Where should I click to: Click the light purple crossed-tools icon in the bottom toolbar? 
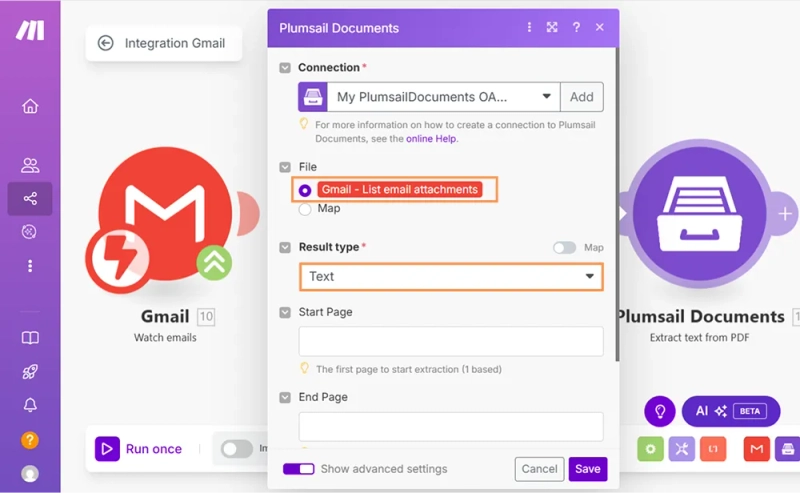pos(682,449)
